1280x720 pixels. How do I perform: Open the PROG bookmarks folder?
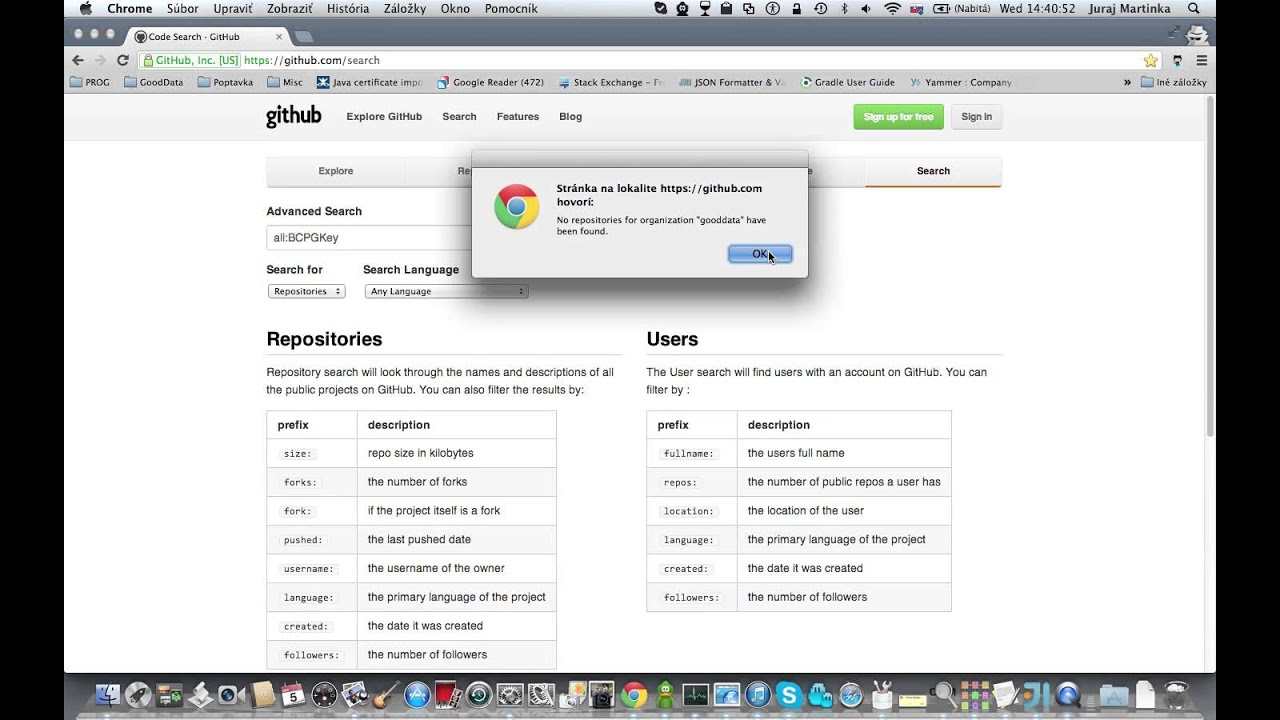pos(90,82)
